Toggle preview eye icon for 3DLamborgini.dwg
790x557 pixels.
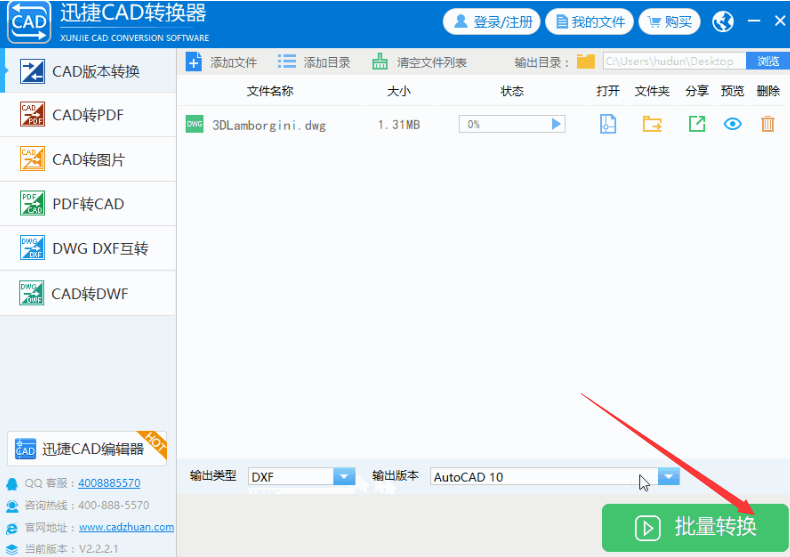[x=733, y=124]
